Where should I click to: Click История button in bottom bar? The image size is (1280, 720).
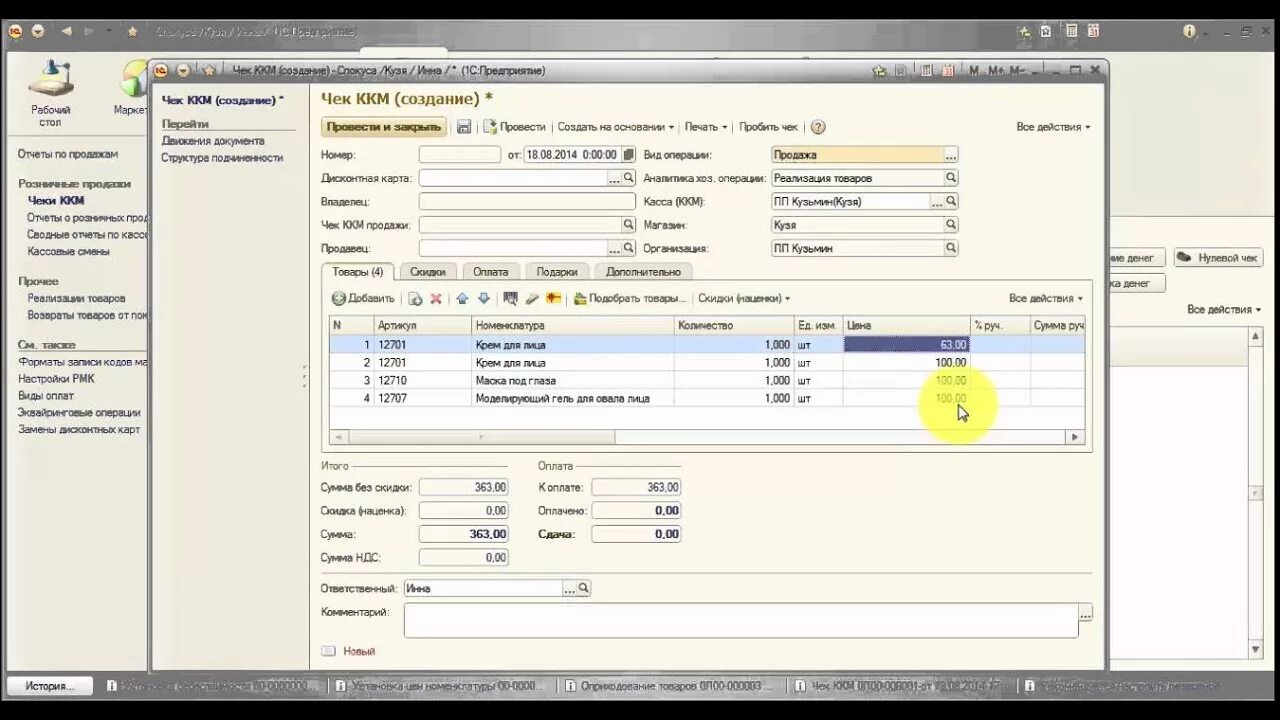(50, 686)
